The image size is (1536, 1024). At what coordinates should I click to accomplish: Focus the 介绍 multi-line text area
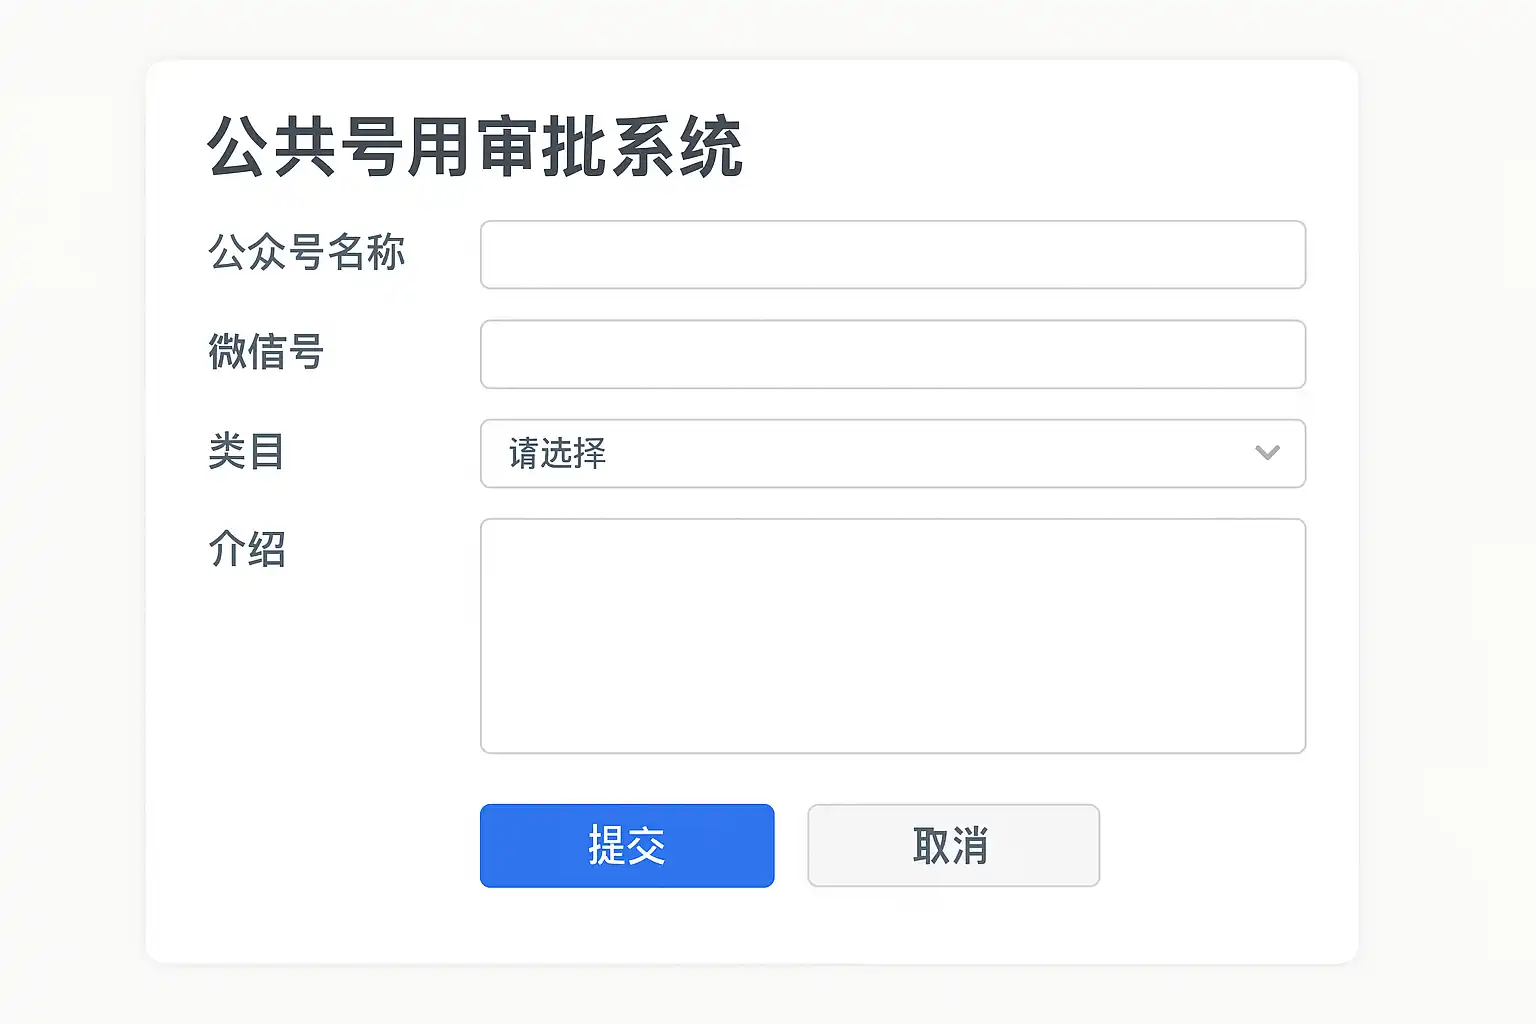(x=892, y=635)
